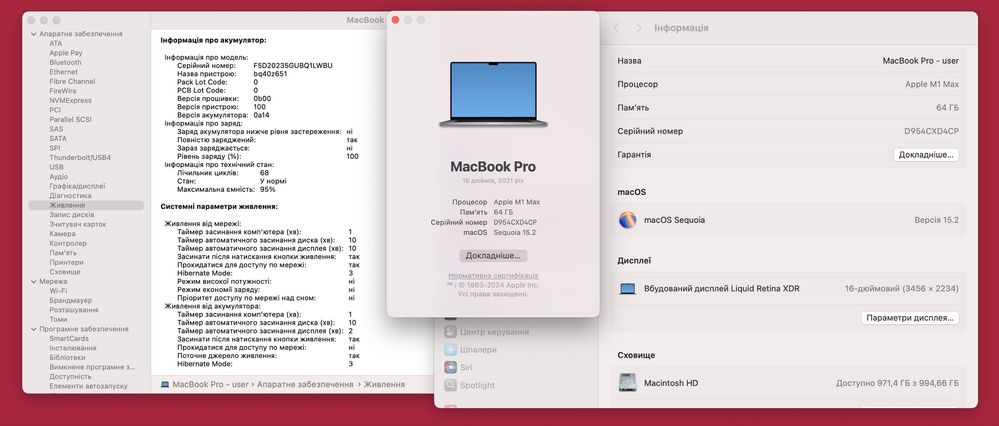Select Сховище in System Information sidebar

click(65, 272)
